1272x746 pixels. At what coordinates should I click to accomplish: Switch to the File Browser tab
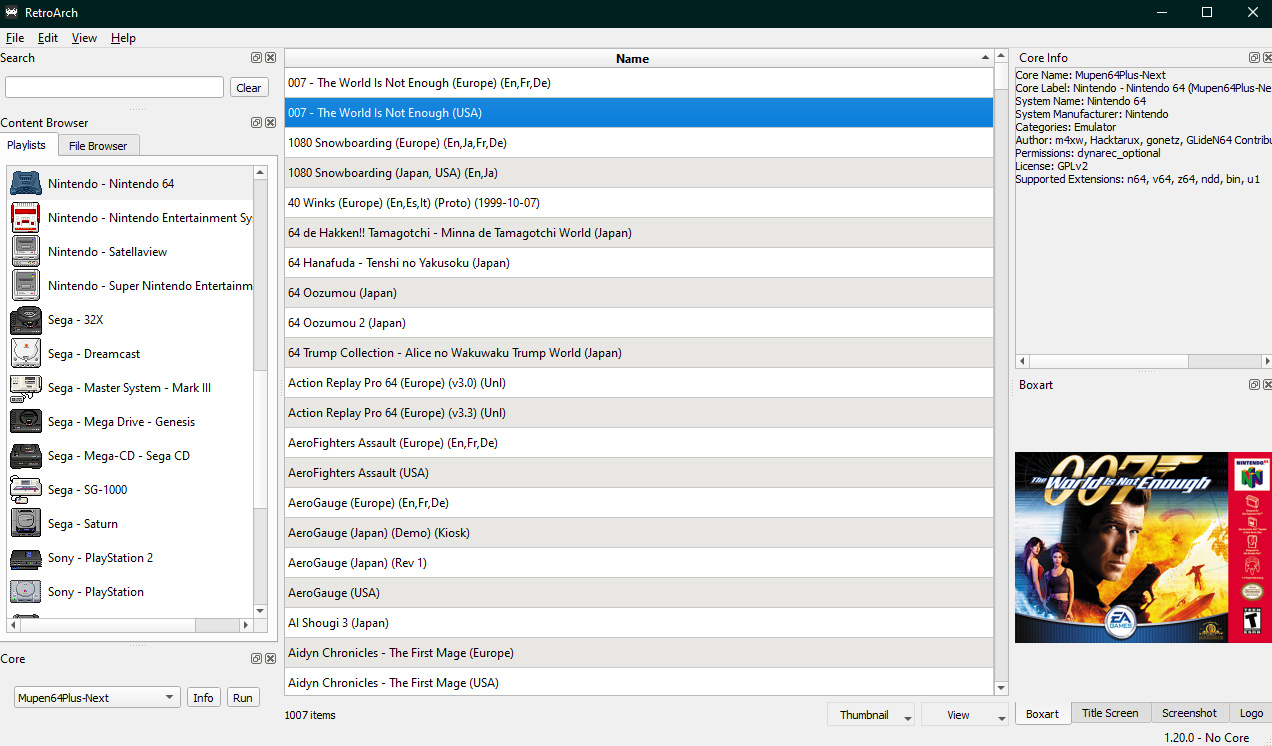pyautogui.click(x=98, y=146)
